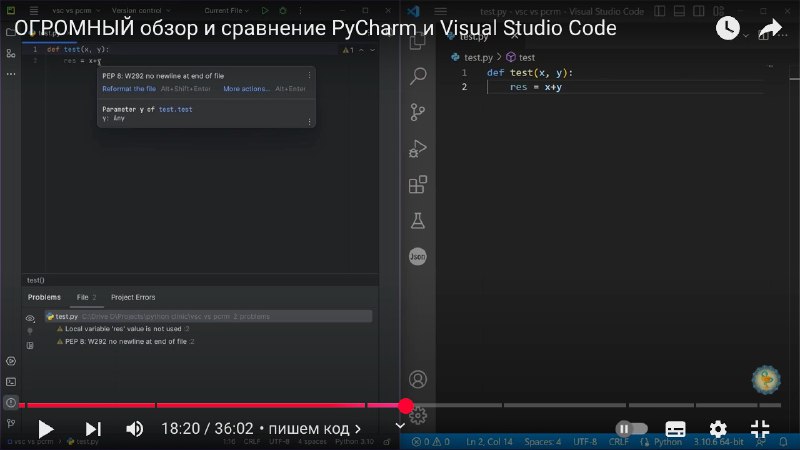
Task: Click Ln 2, Col 14 status item
Action: (489, 441)
